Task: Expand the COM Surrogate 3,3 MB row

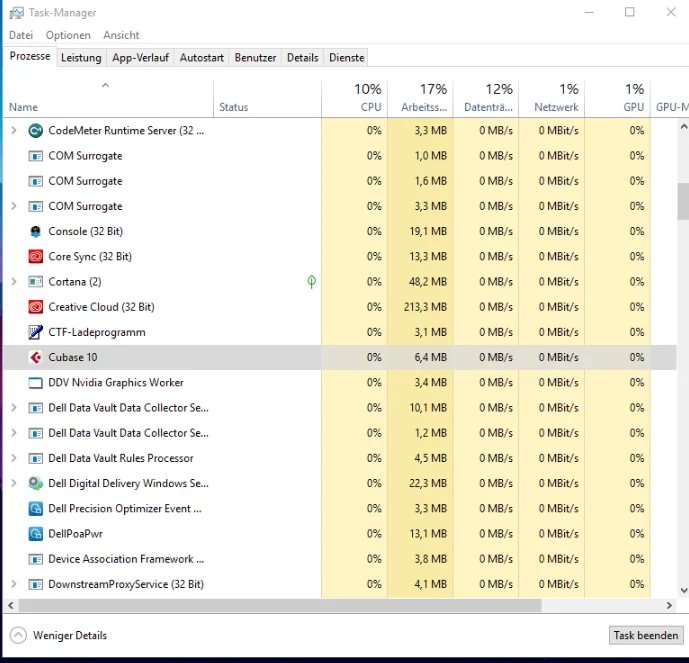Action: 14,206
